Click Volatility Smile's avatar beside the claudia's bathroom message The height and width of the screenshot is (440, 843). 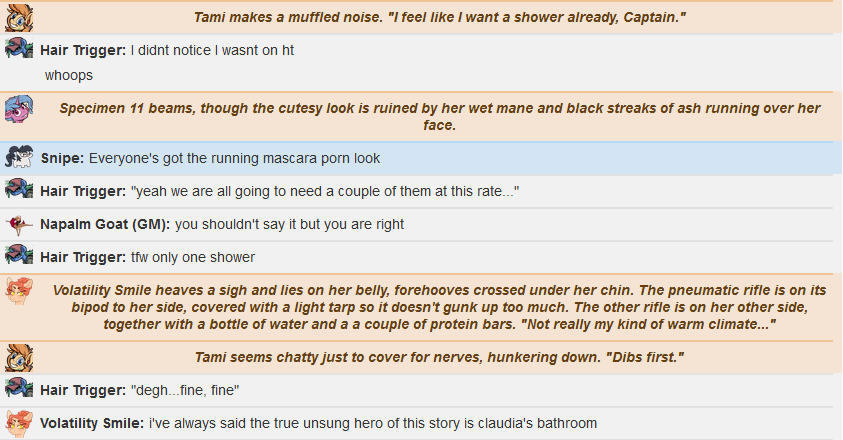[19, 423]
